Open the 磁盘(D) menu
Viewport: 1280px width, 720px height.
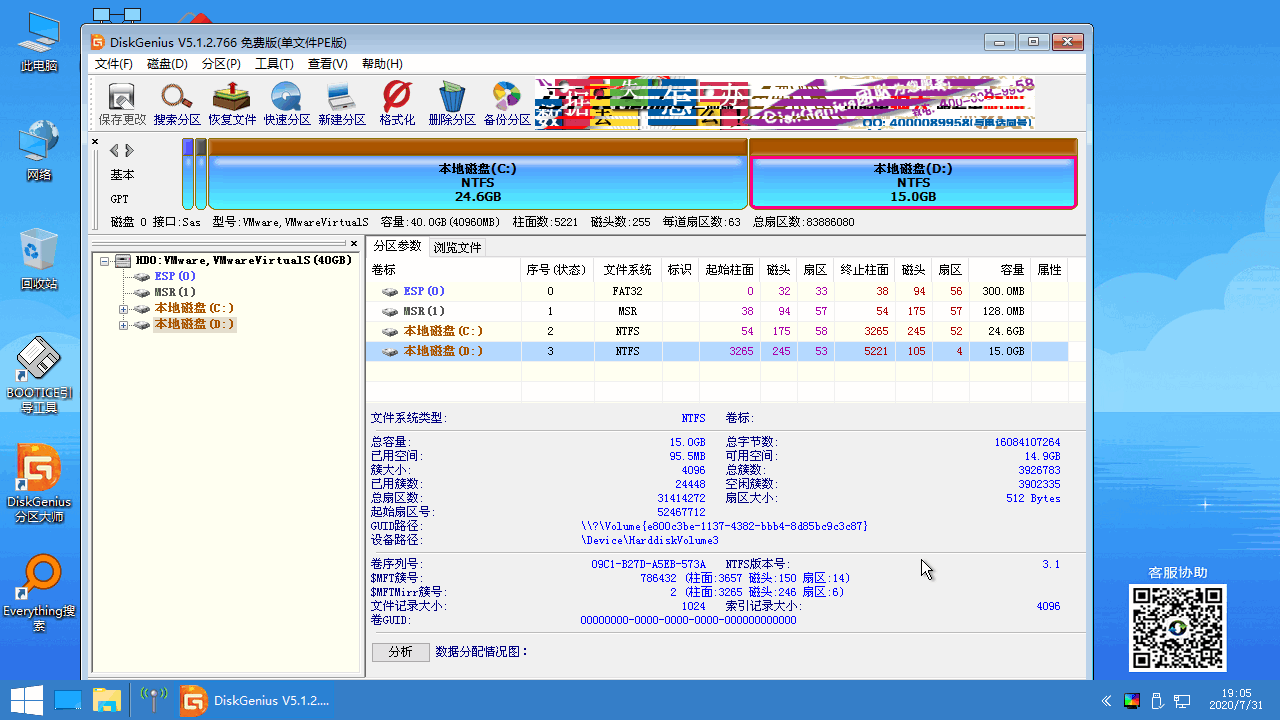click(167, 64)
